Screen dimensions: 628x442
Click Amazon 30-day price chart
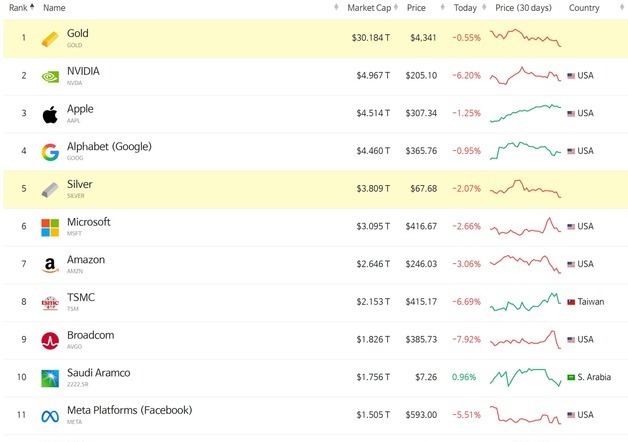pyautogui.click(x=525, y=264)
